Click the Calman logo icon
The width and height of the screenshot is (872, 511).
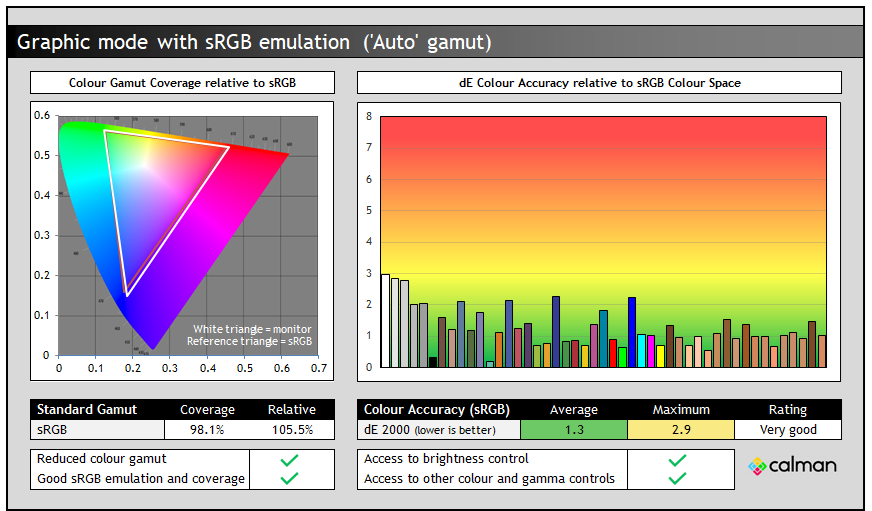(x=757, y=466)
